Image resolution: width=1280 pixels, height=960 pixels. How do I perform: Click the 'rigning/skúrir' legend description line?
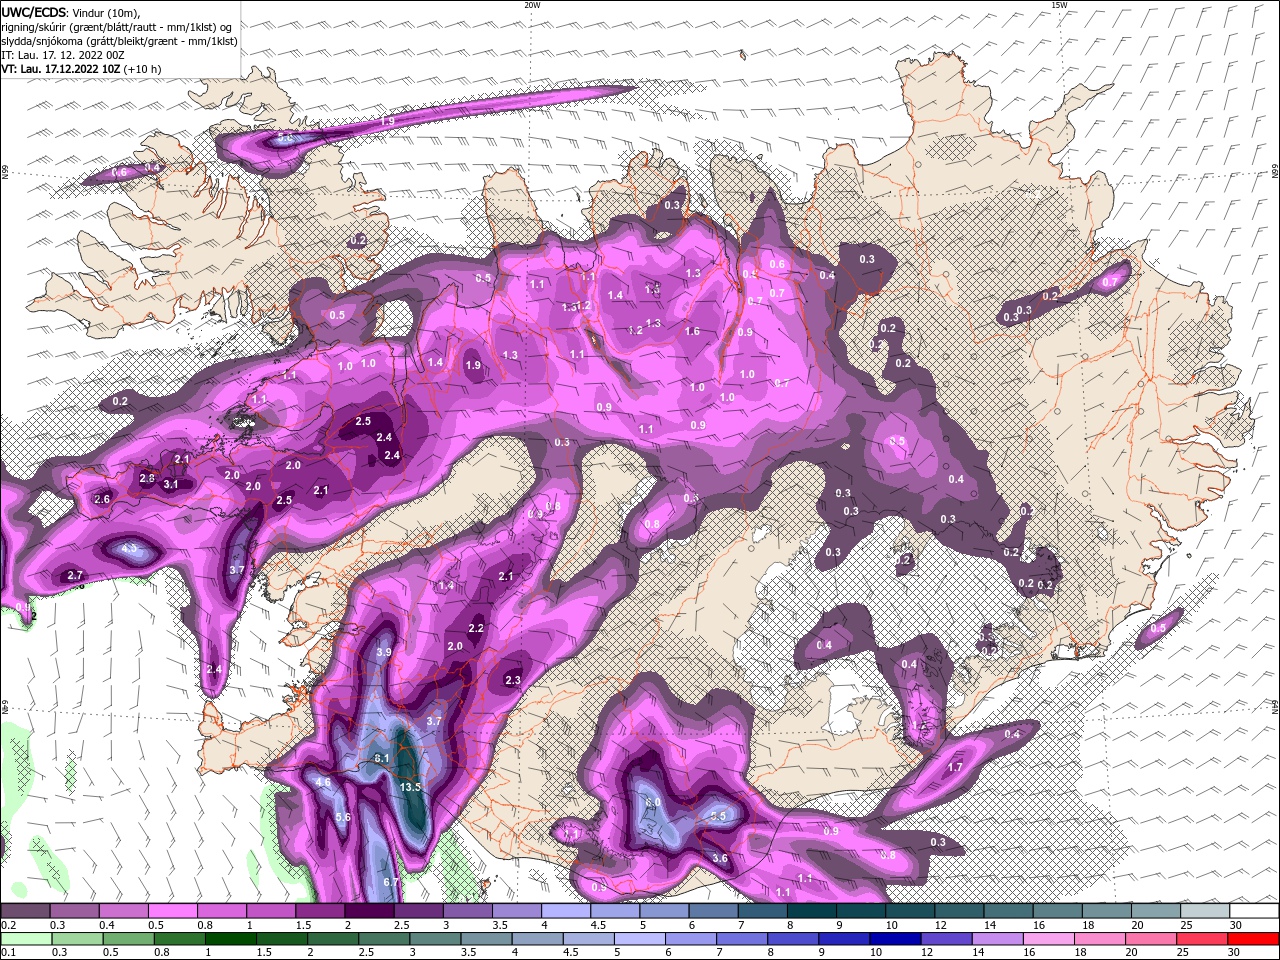(x=118, y=27)
